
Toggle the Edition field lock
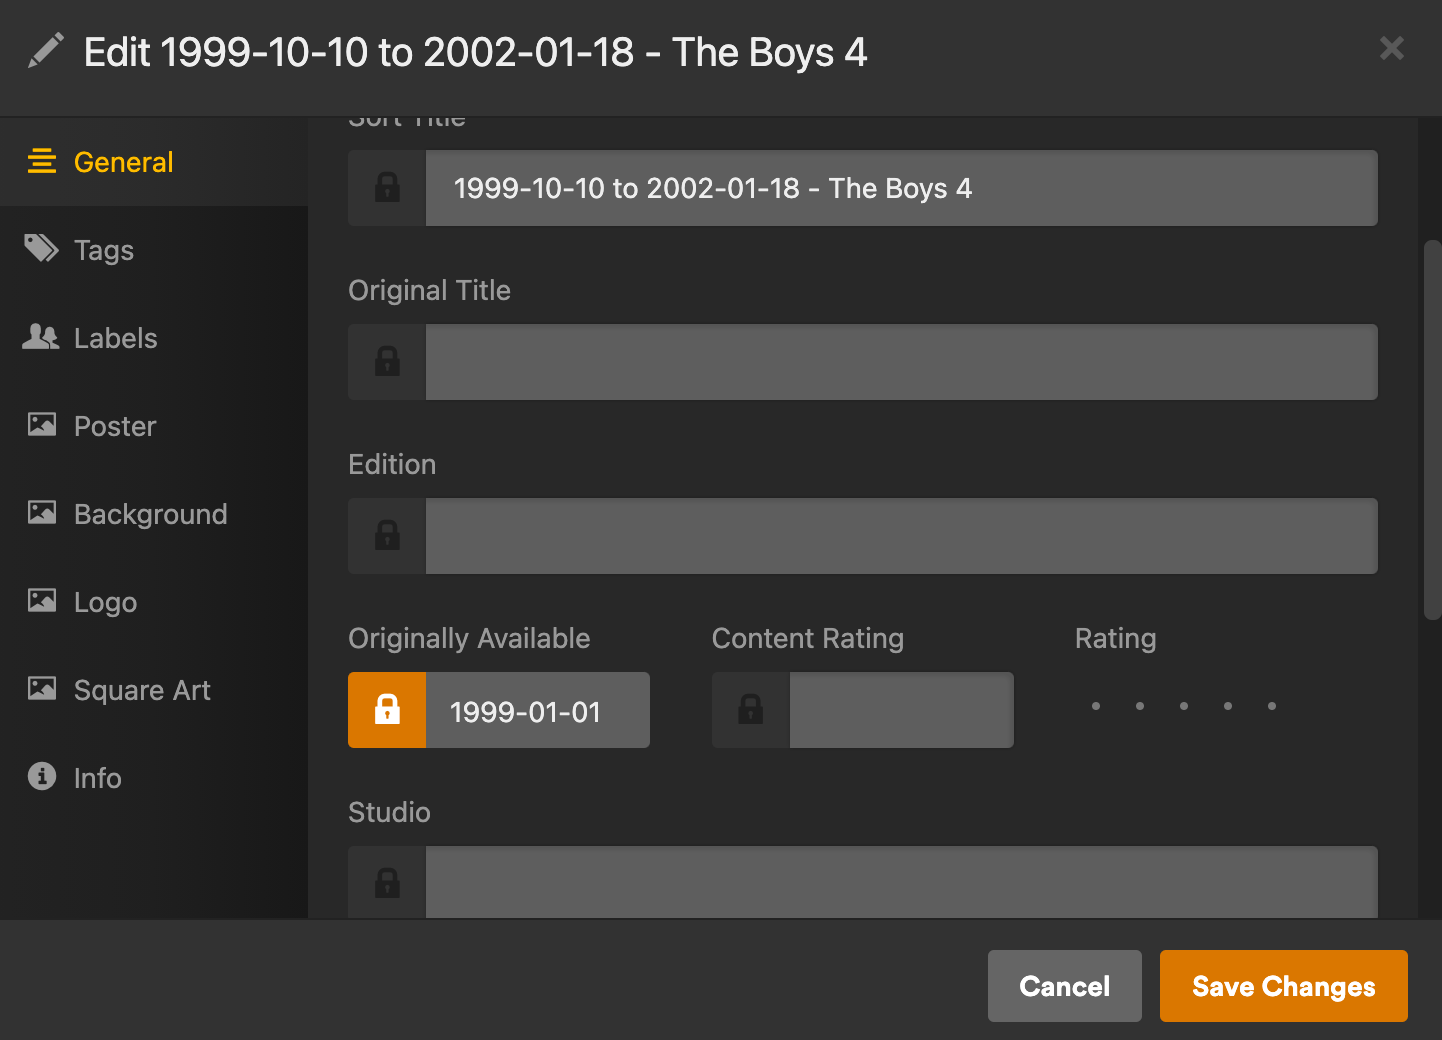pos(387,536)
